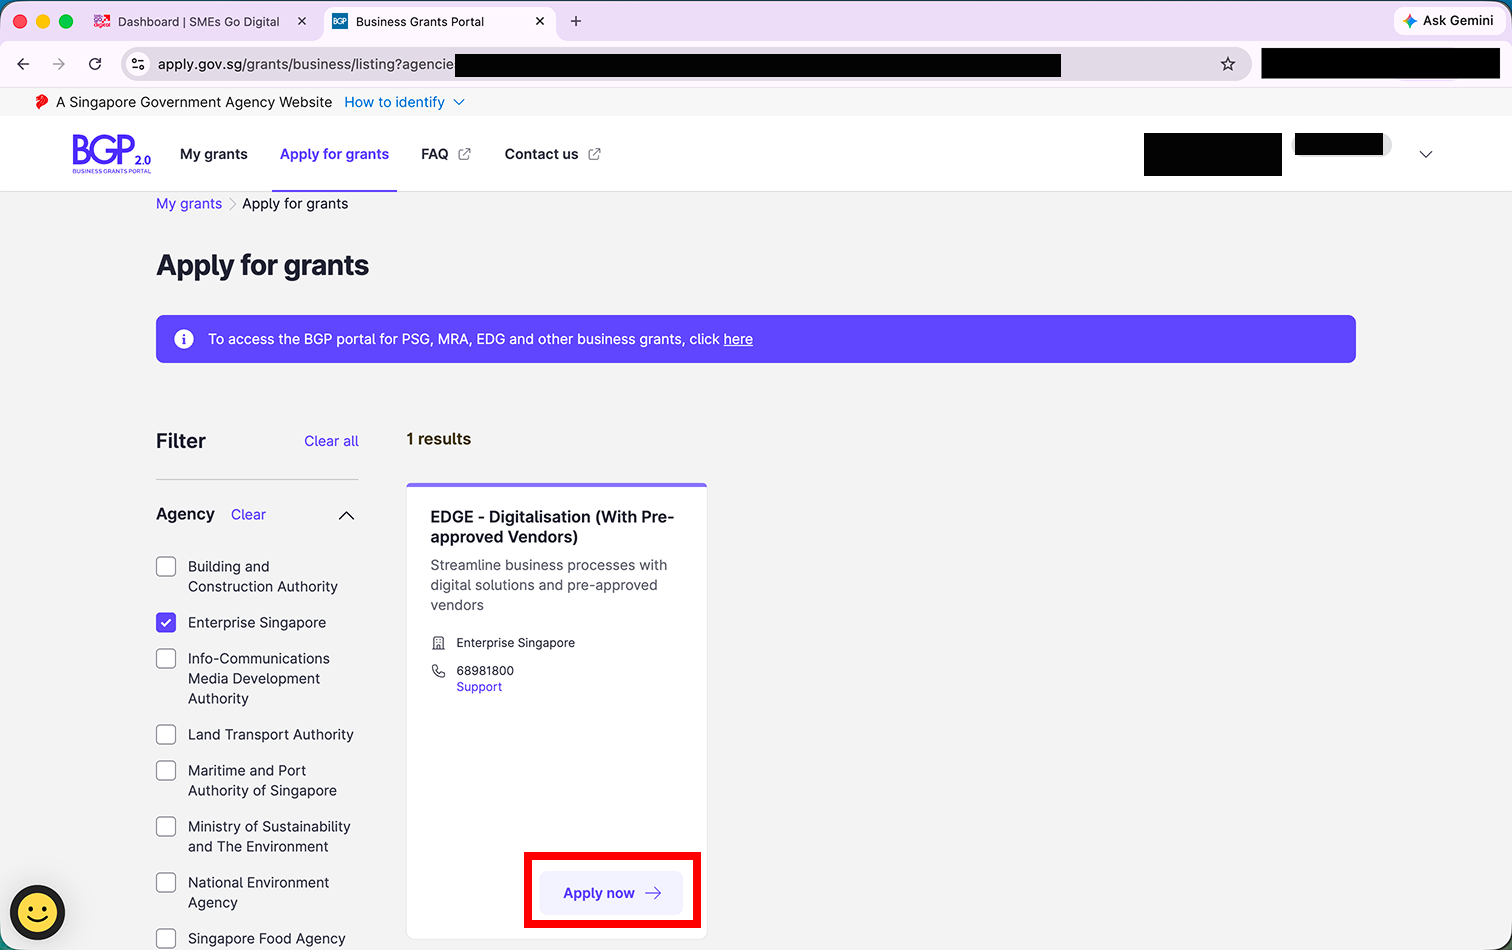Viewport: 1512px width, 950px height.
Task: Click the Apply for grants page heading
Action: (262, 265)
